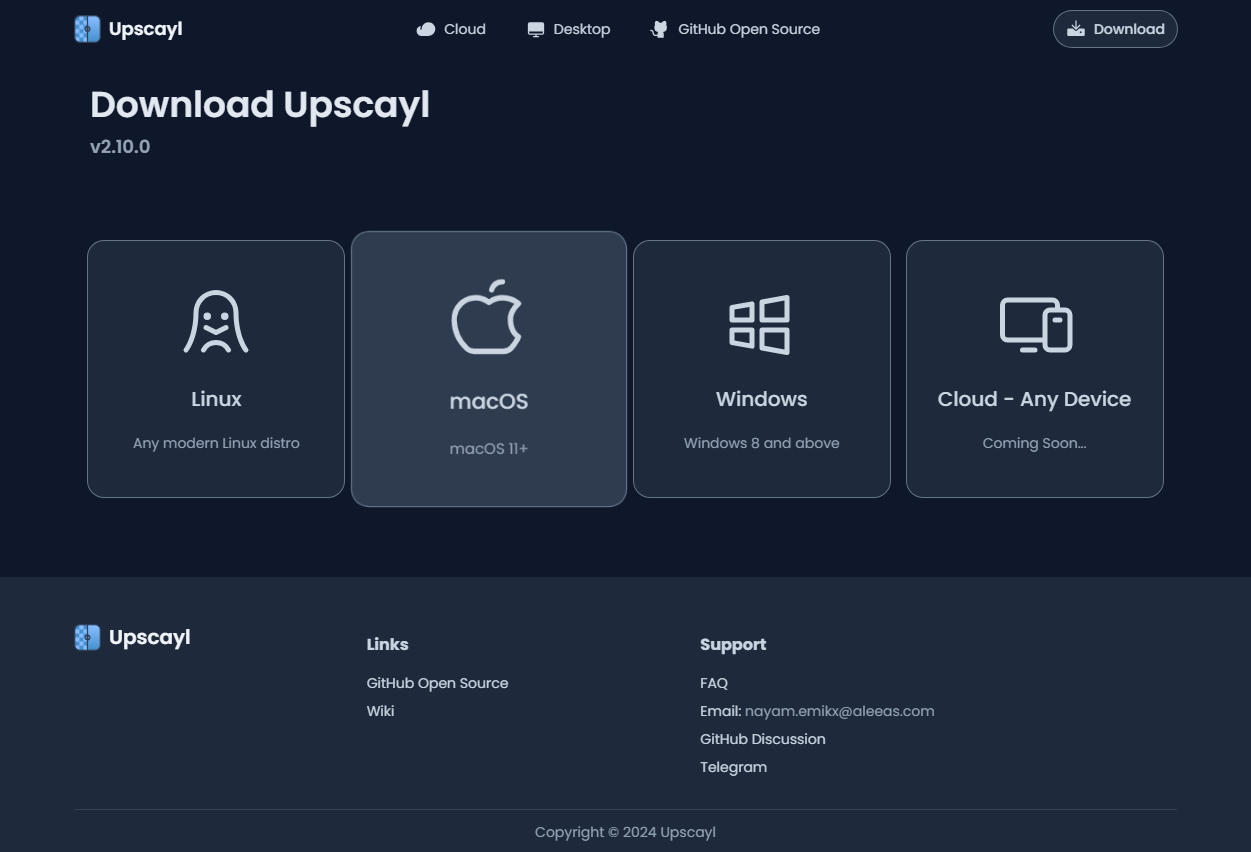Click the support email address

click(x=839, y=711)
